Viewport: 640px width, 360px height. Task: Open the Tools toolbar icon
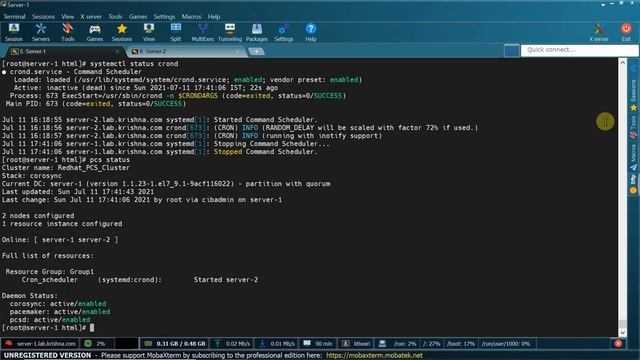pos(68,32)
